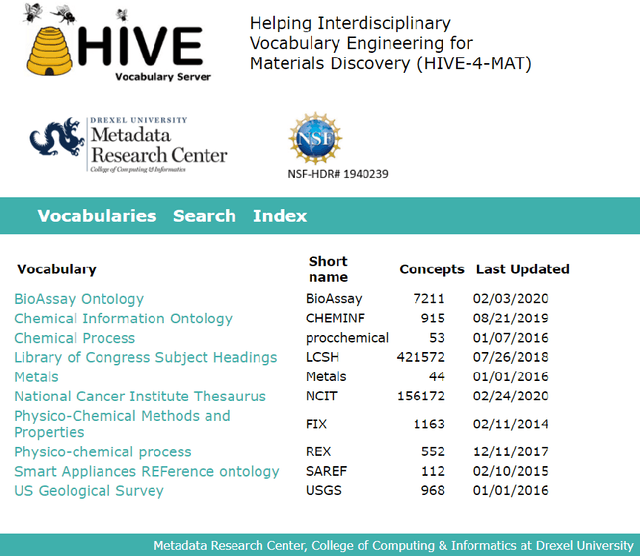640x556 pixels.
Task: Open the US Geological Survey link
Action: tap(89, 491)
